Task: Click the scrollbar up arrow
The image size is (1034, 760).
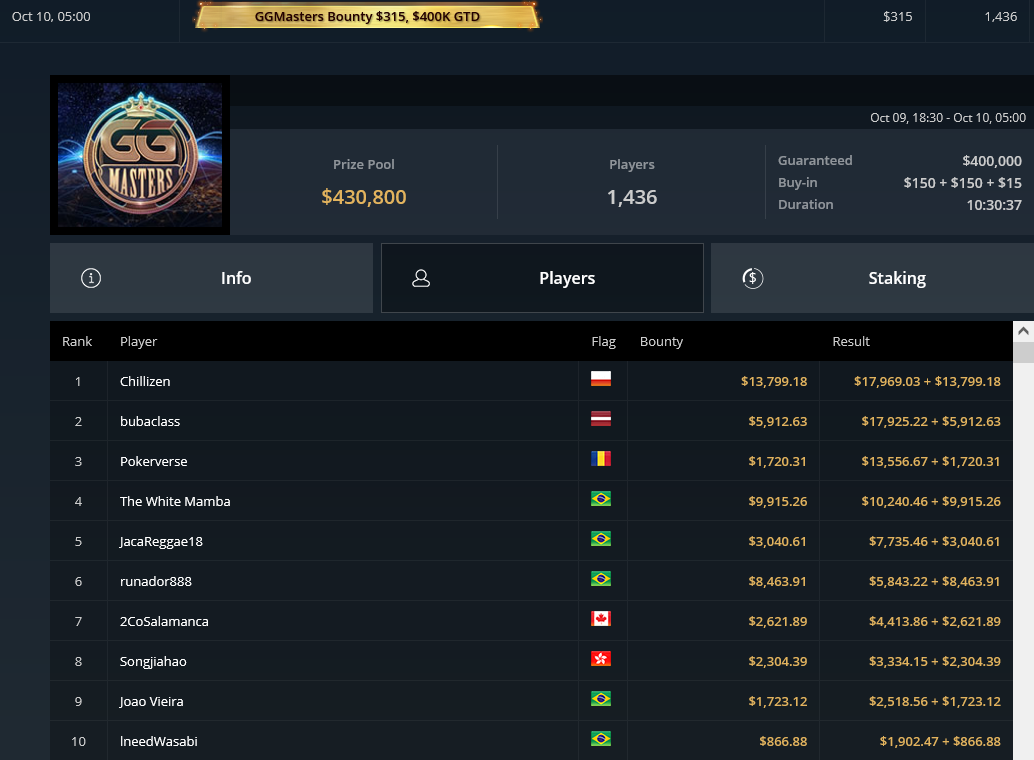Action: (1023, 331)
